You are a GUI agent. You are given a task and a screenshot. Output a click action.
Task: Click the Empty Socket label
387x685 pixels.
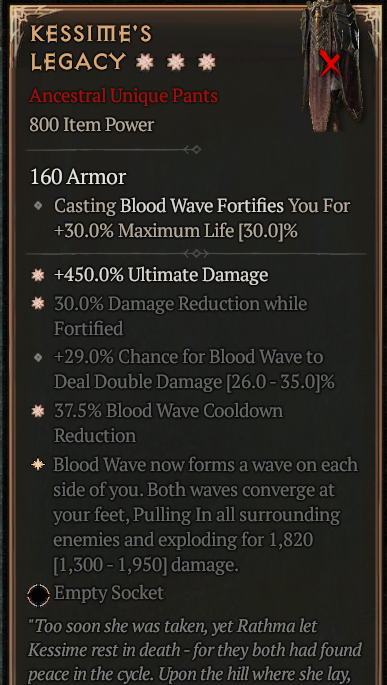[109, 593]
